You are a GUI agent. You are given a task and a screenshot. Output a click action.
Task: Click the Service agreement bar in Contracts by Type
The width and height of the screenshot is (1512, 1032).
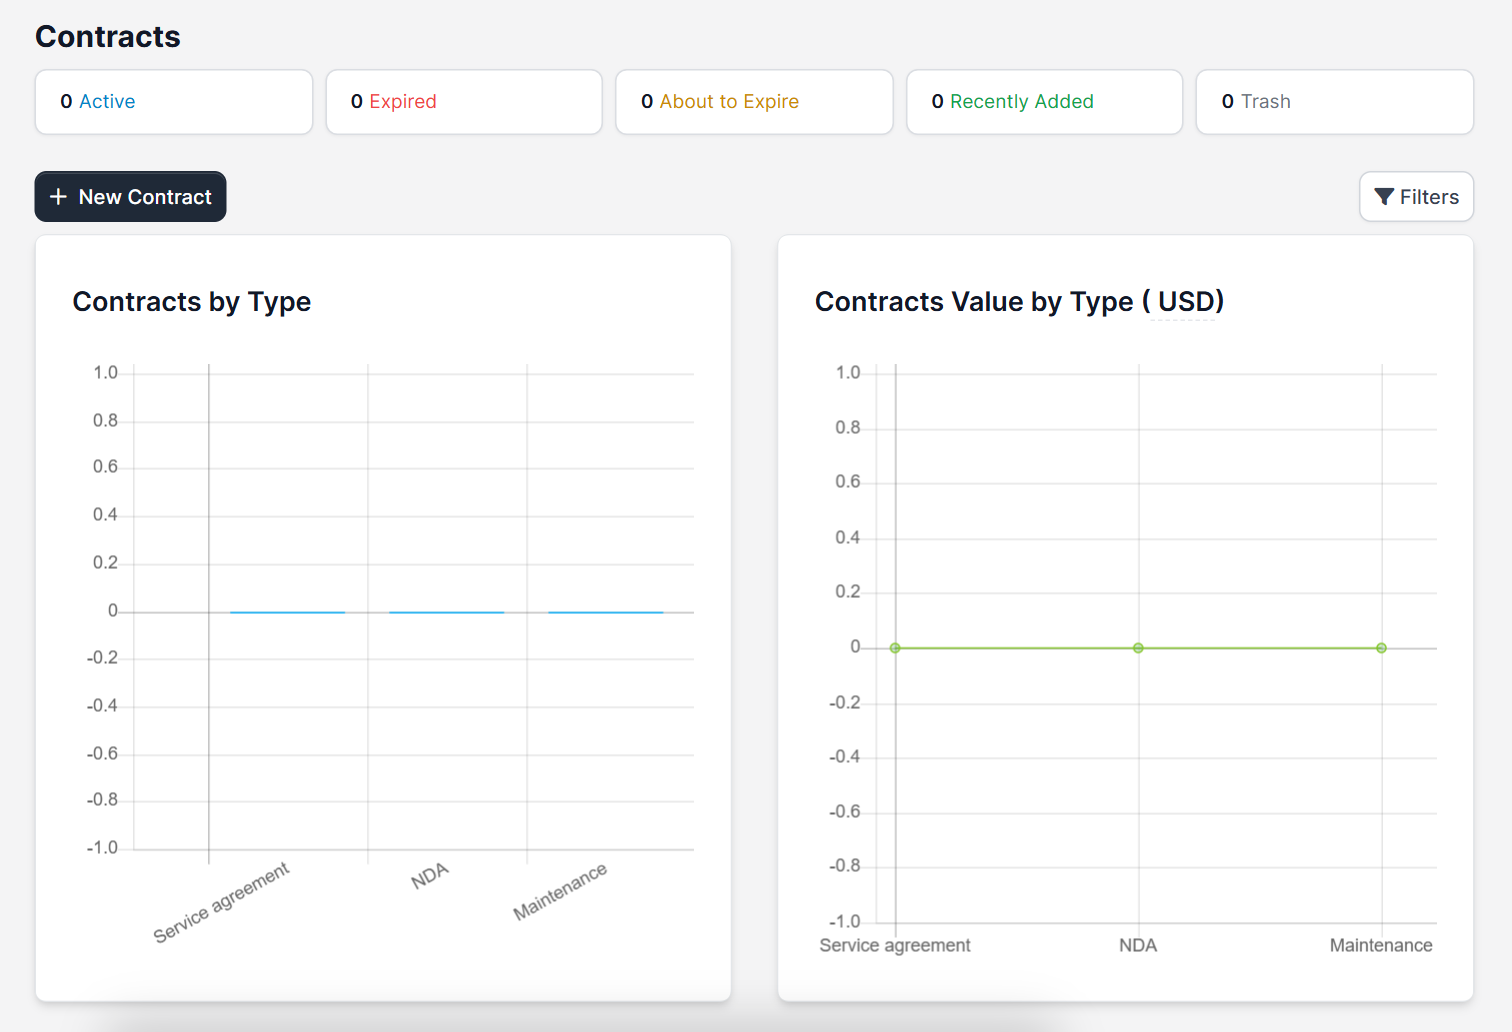point(288,612)
